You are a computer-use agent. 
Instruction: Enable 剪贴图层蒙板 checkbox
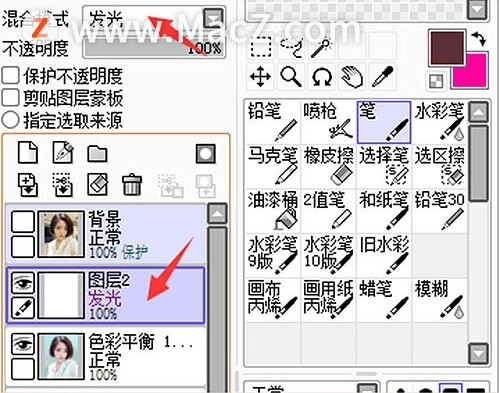pos(10,98)
